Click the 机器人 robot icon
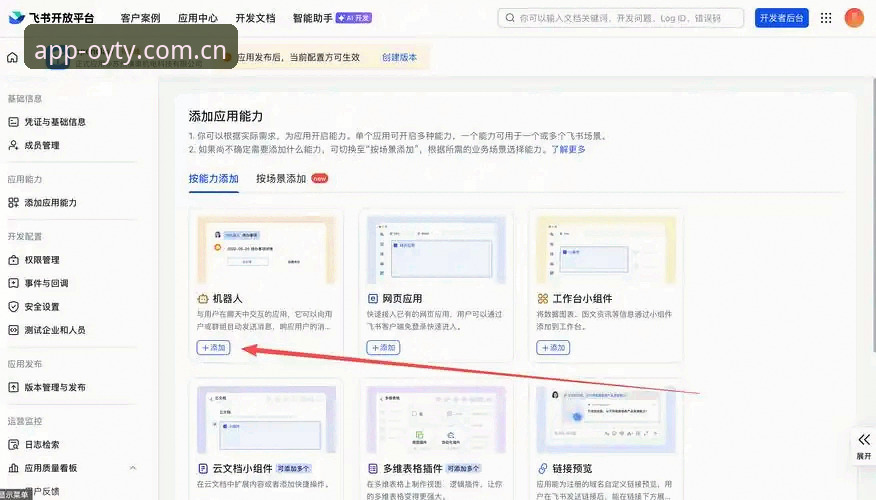 tap(203, 299)
